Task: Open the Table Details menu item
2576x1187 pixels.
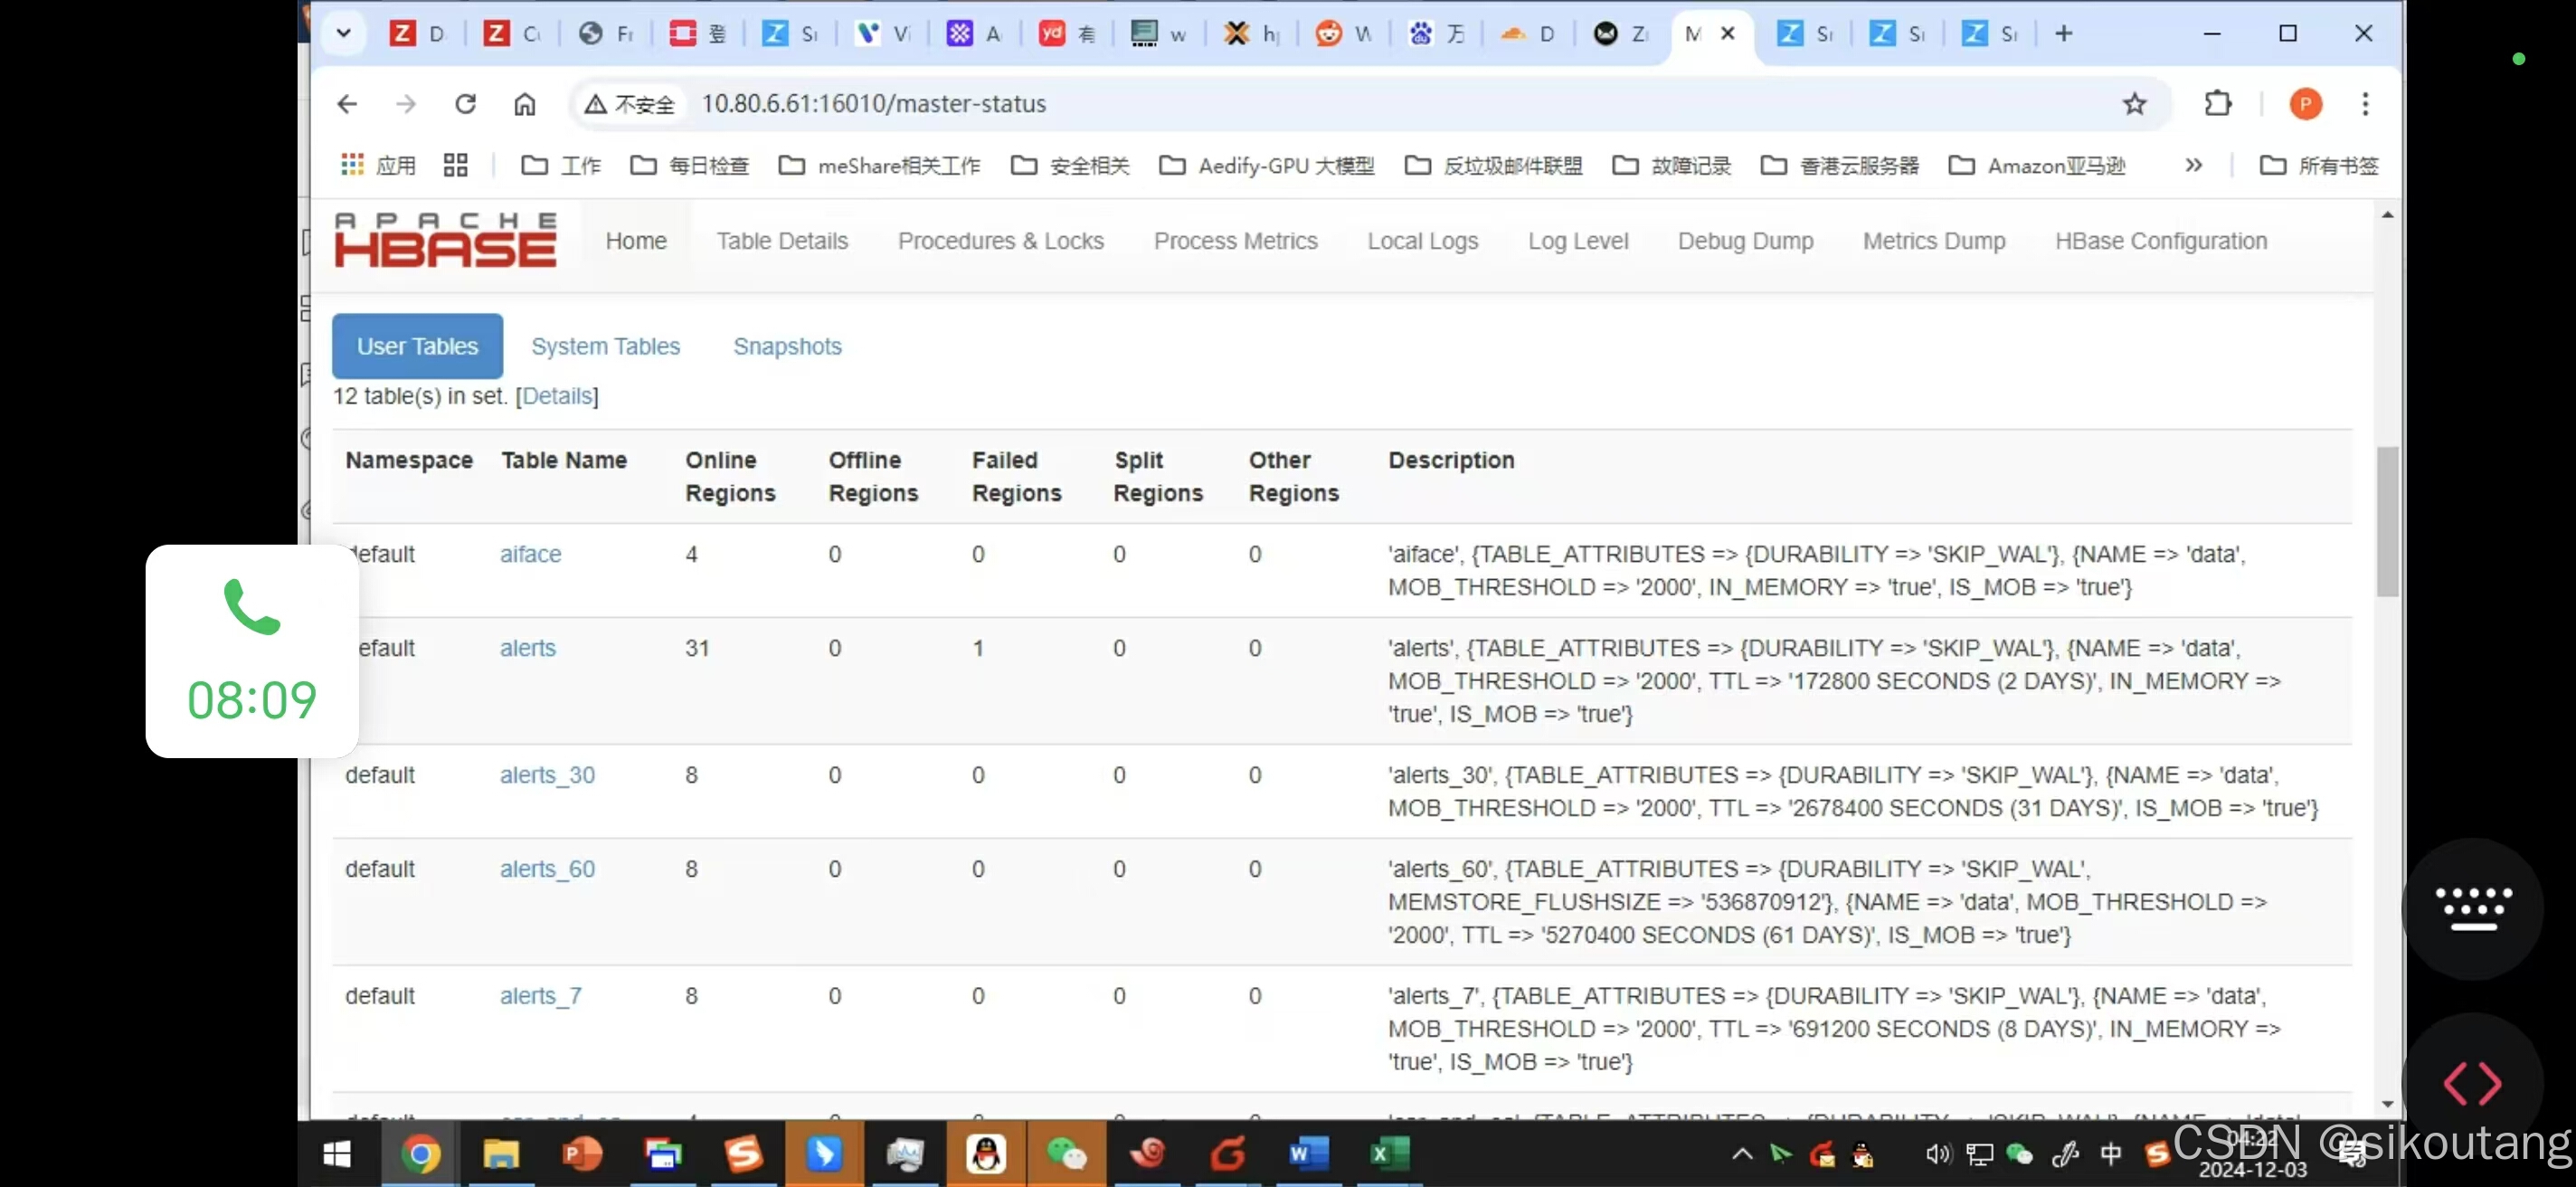Action: (782, 241)
